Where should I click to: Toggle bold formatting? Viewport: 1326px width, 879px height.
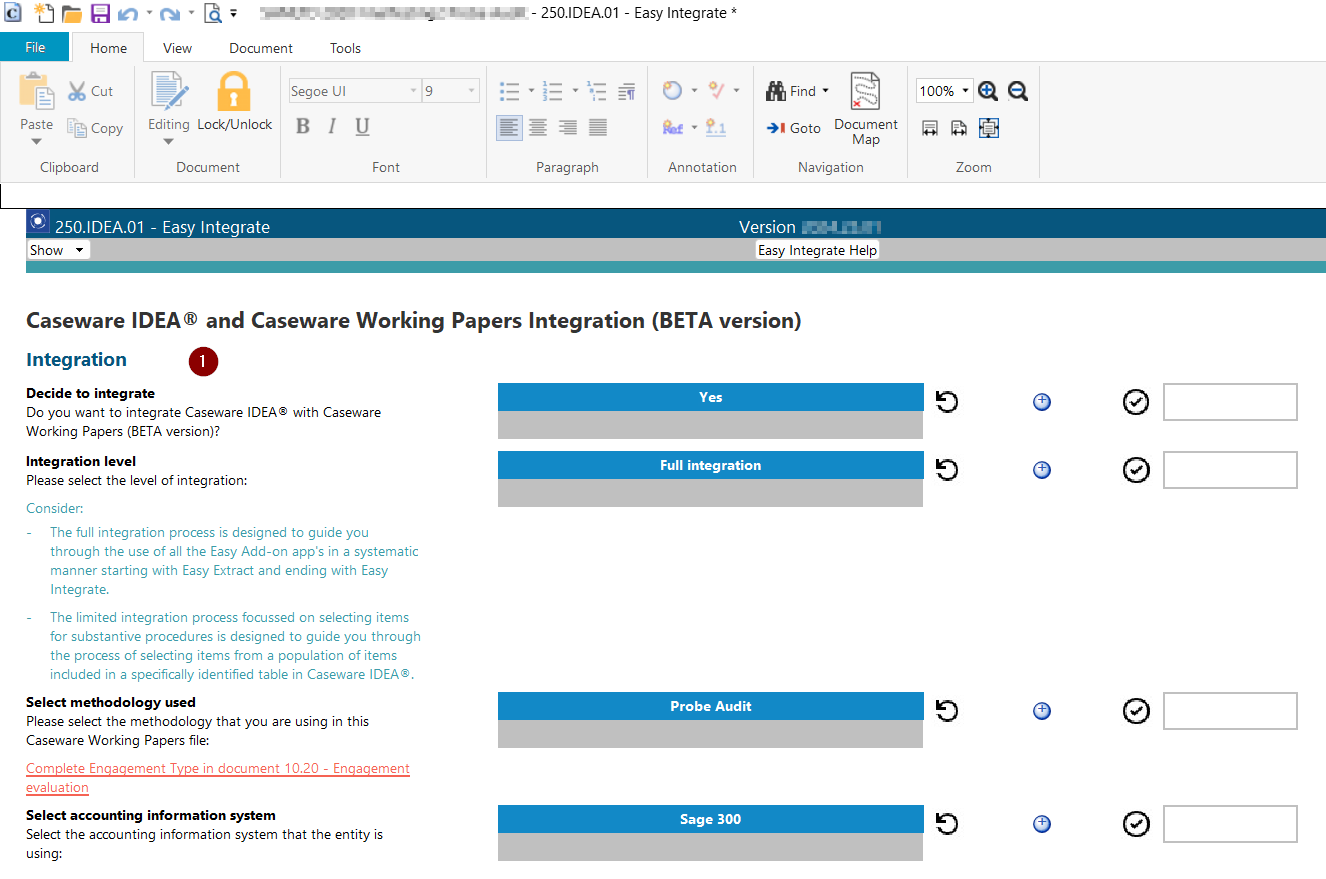303,126
